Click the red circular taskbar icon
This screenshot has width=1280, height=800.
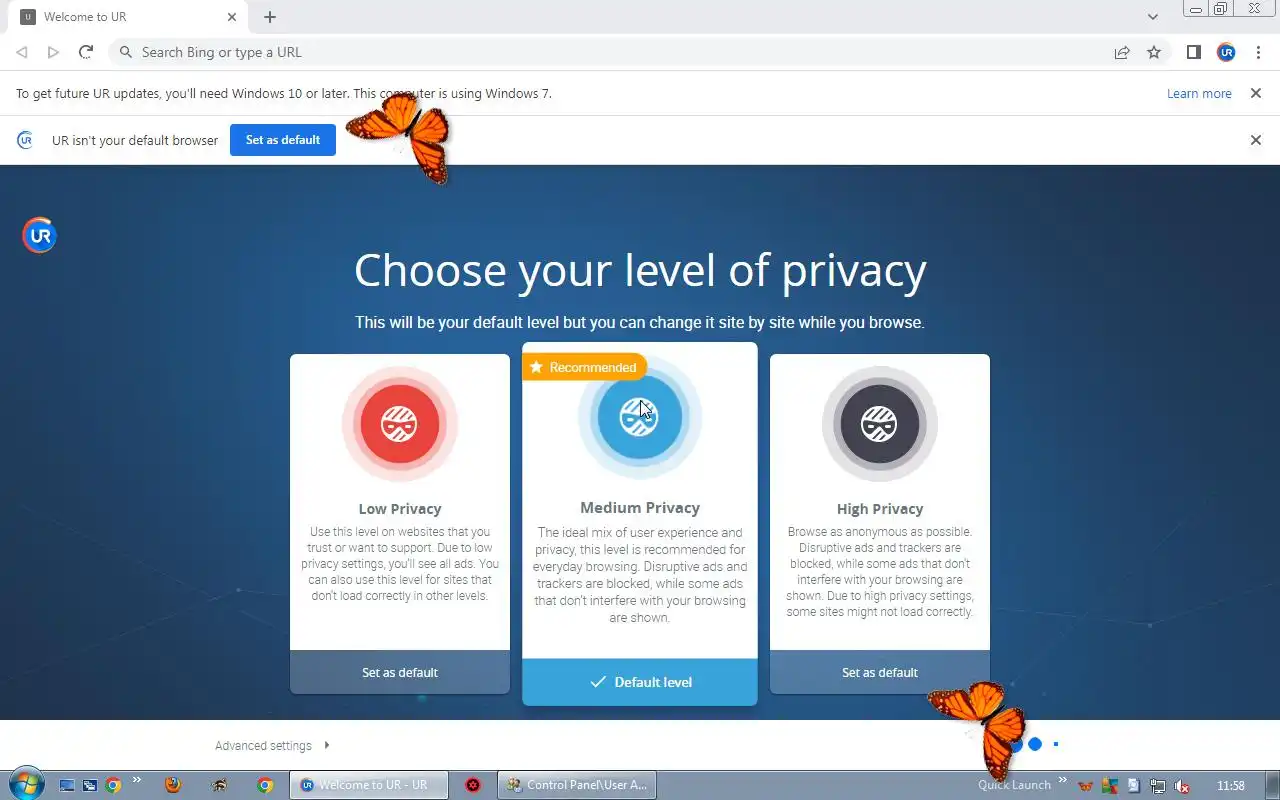tap(473, 785)
